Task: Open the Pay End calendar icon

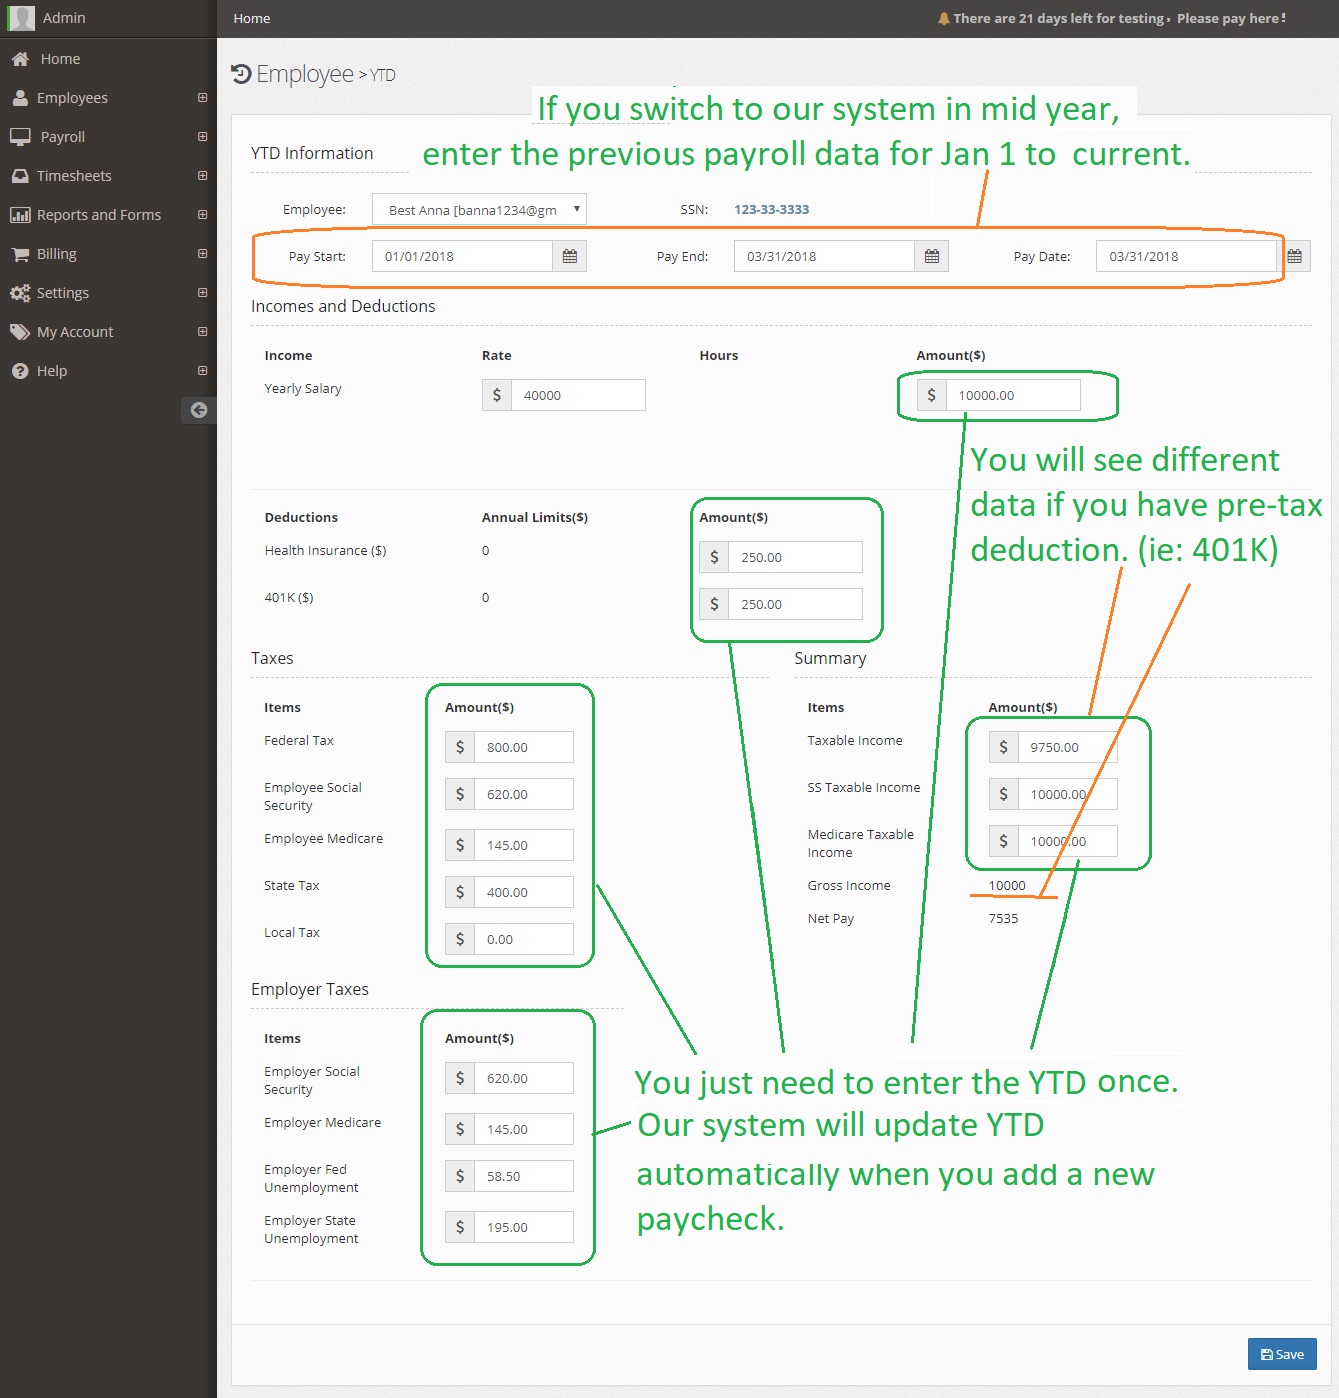Action: pos(932,256)
